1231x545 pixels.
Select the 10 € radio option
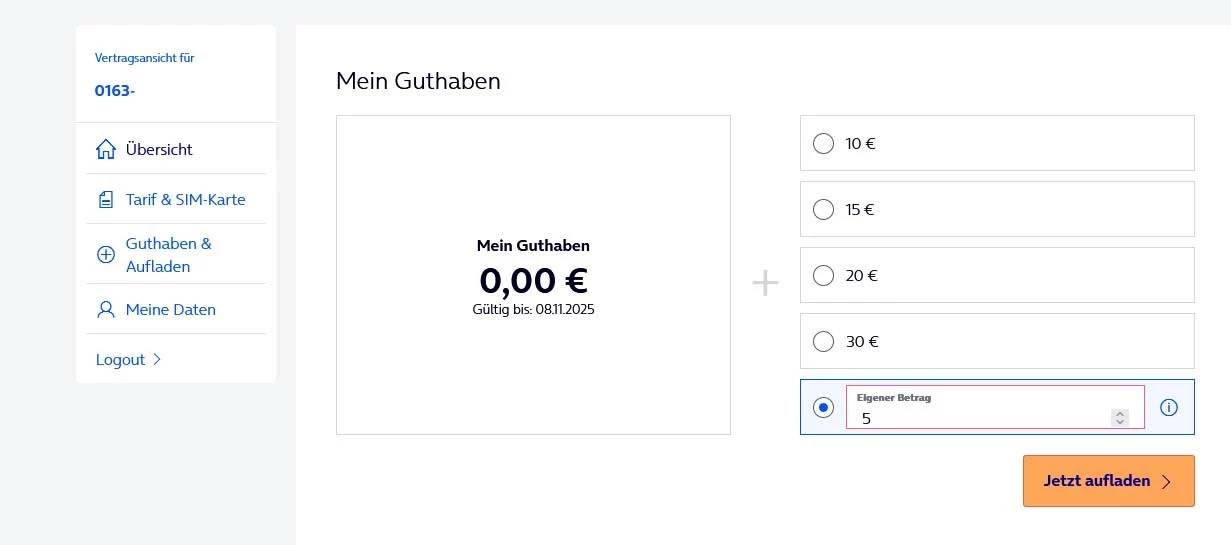click(x=823, y=144)
